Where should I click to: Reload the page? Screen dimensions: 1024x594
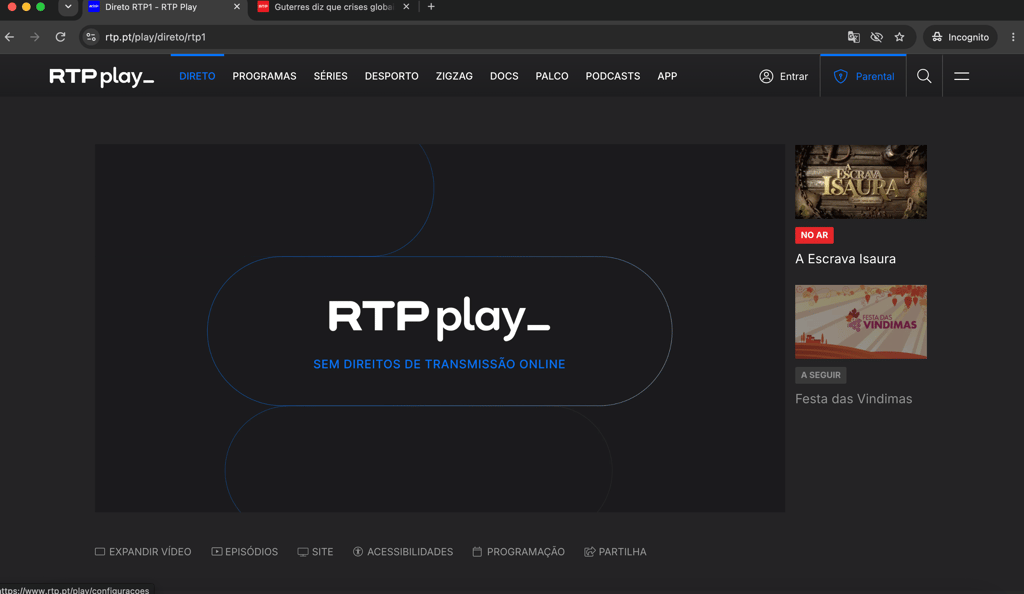click(x=60, y=37)
